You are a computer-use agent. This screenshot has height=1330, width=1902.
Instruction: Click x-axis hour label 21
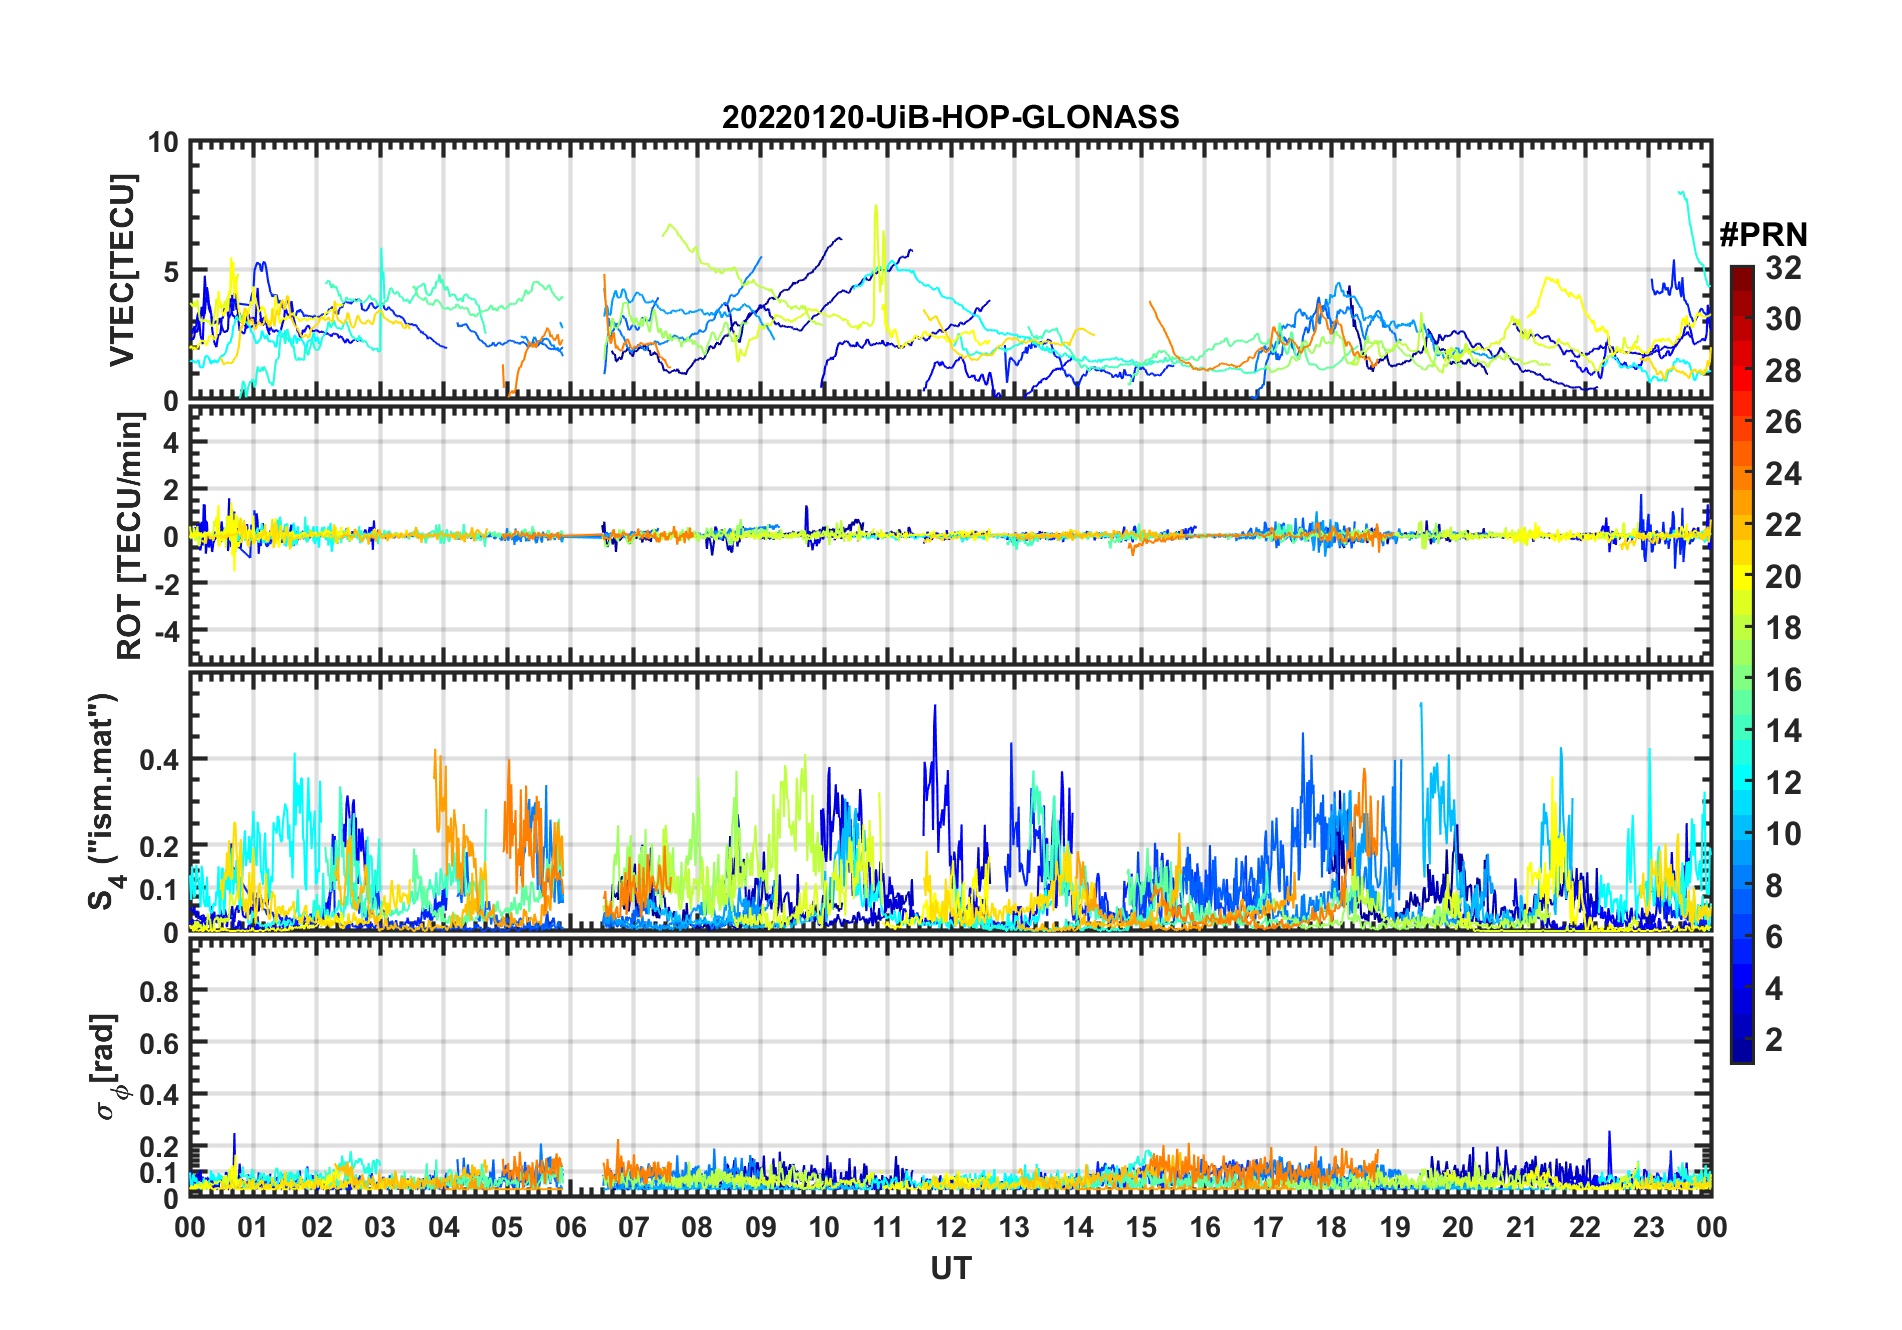[1522, 1227]
